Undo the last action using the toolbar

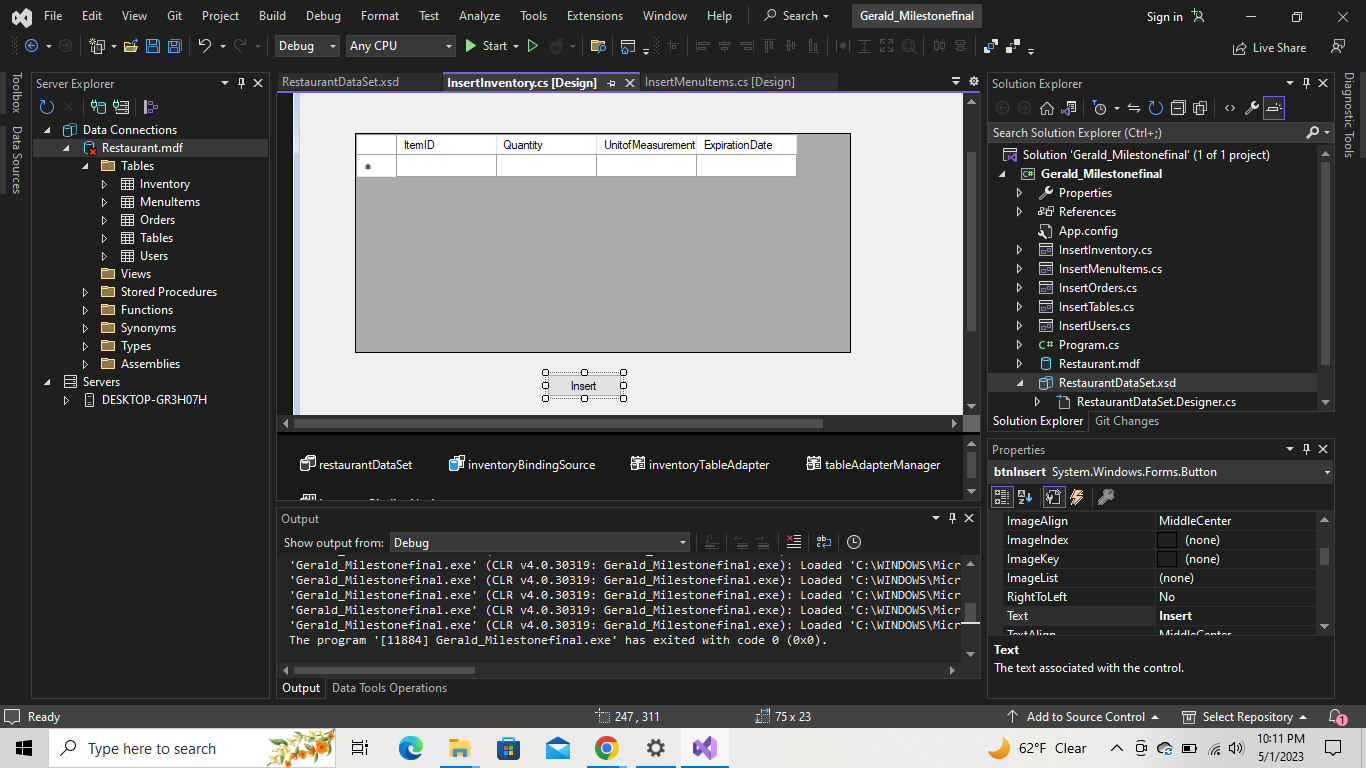[x=207, y=46]
